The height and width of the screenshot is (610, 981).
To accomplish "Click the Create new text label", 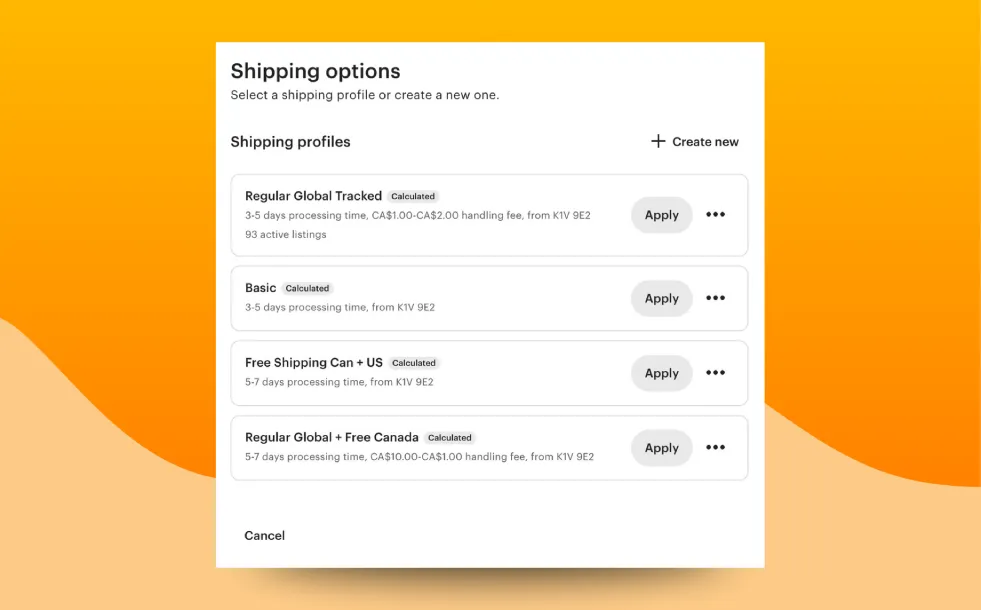I will pyautogui.click(x=705, y=142).
